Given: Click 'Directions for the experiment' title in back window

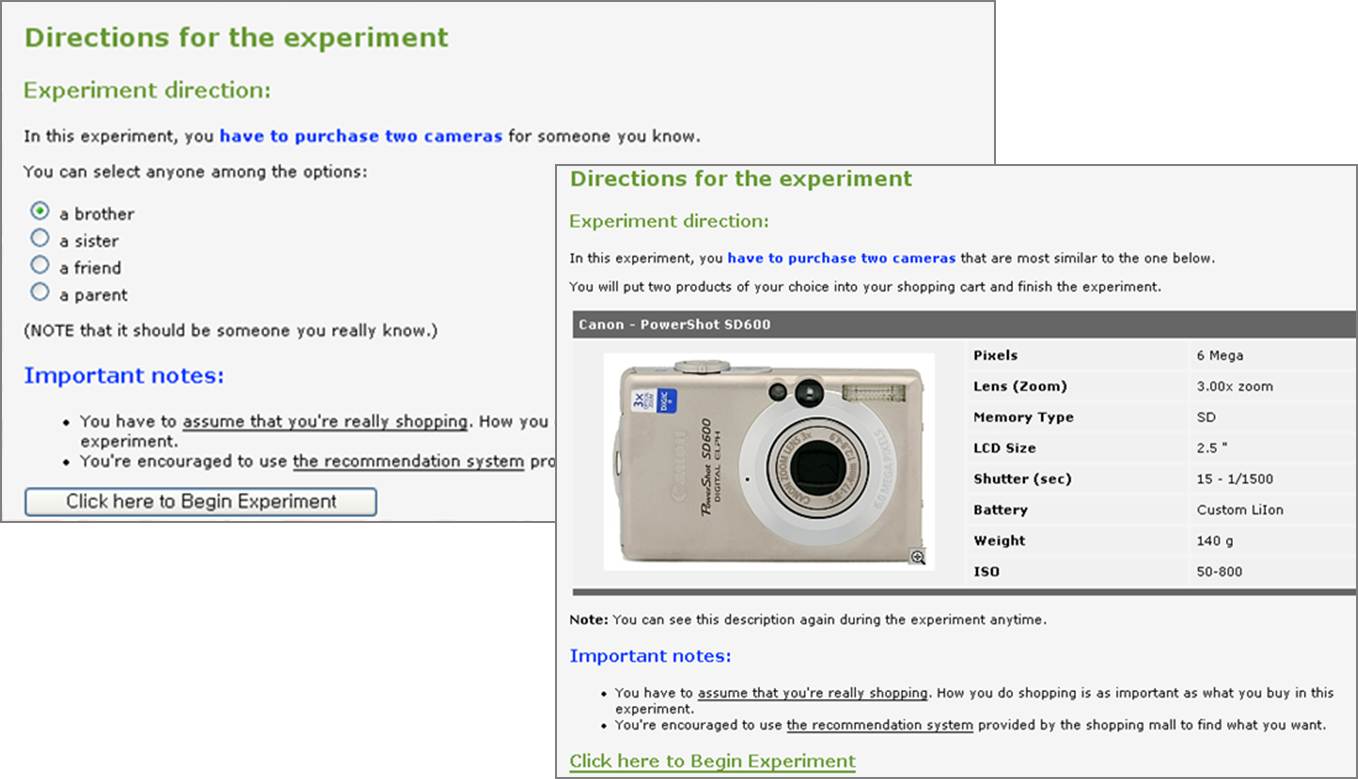Looking at the screenshot, I should tap(236, 38).
